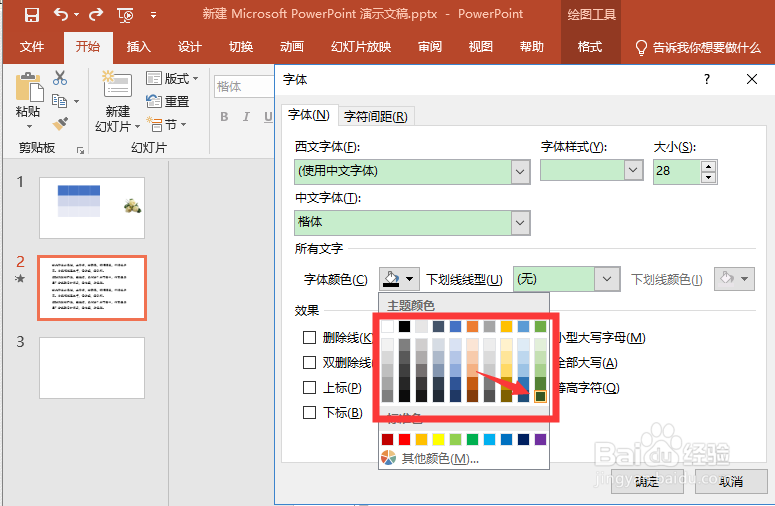Pick black theme color swatch
775x506 pixels.
coord(404,326)
